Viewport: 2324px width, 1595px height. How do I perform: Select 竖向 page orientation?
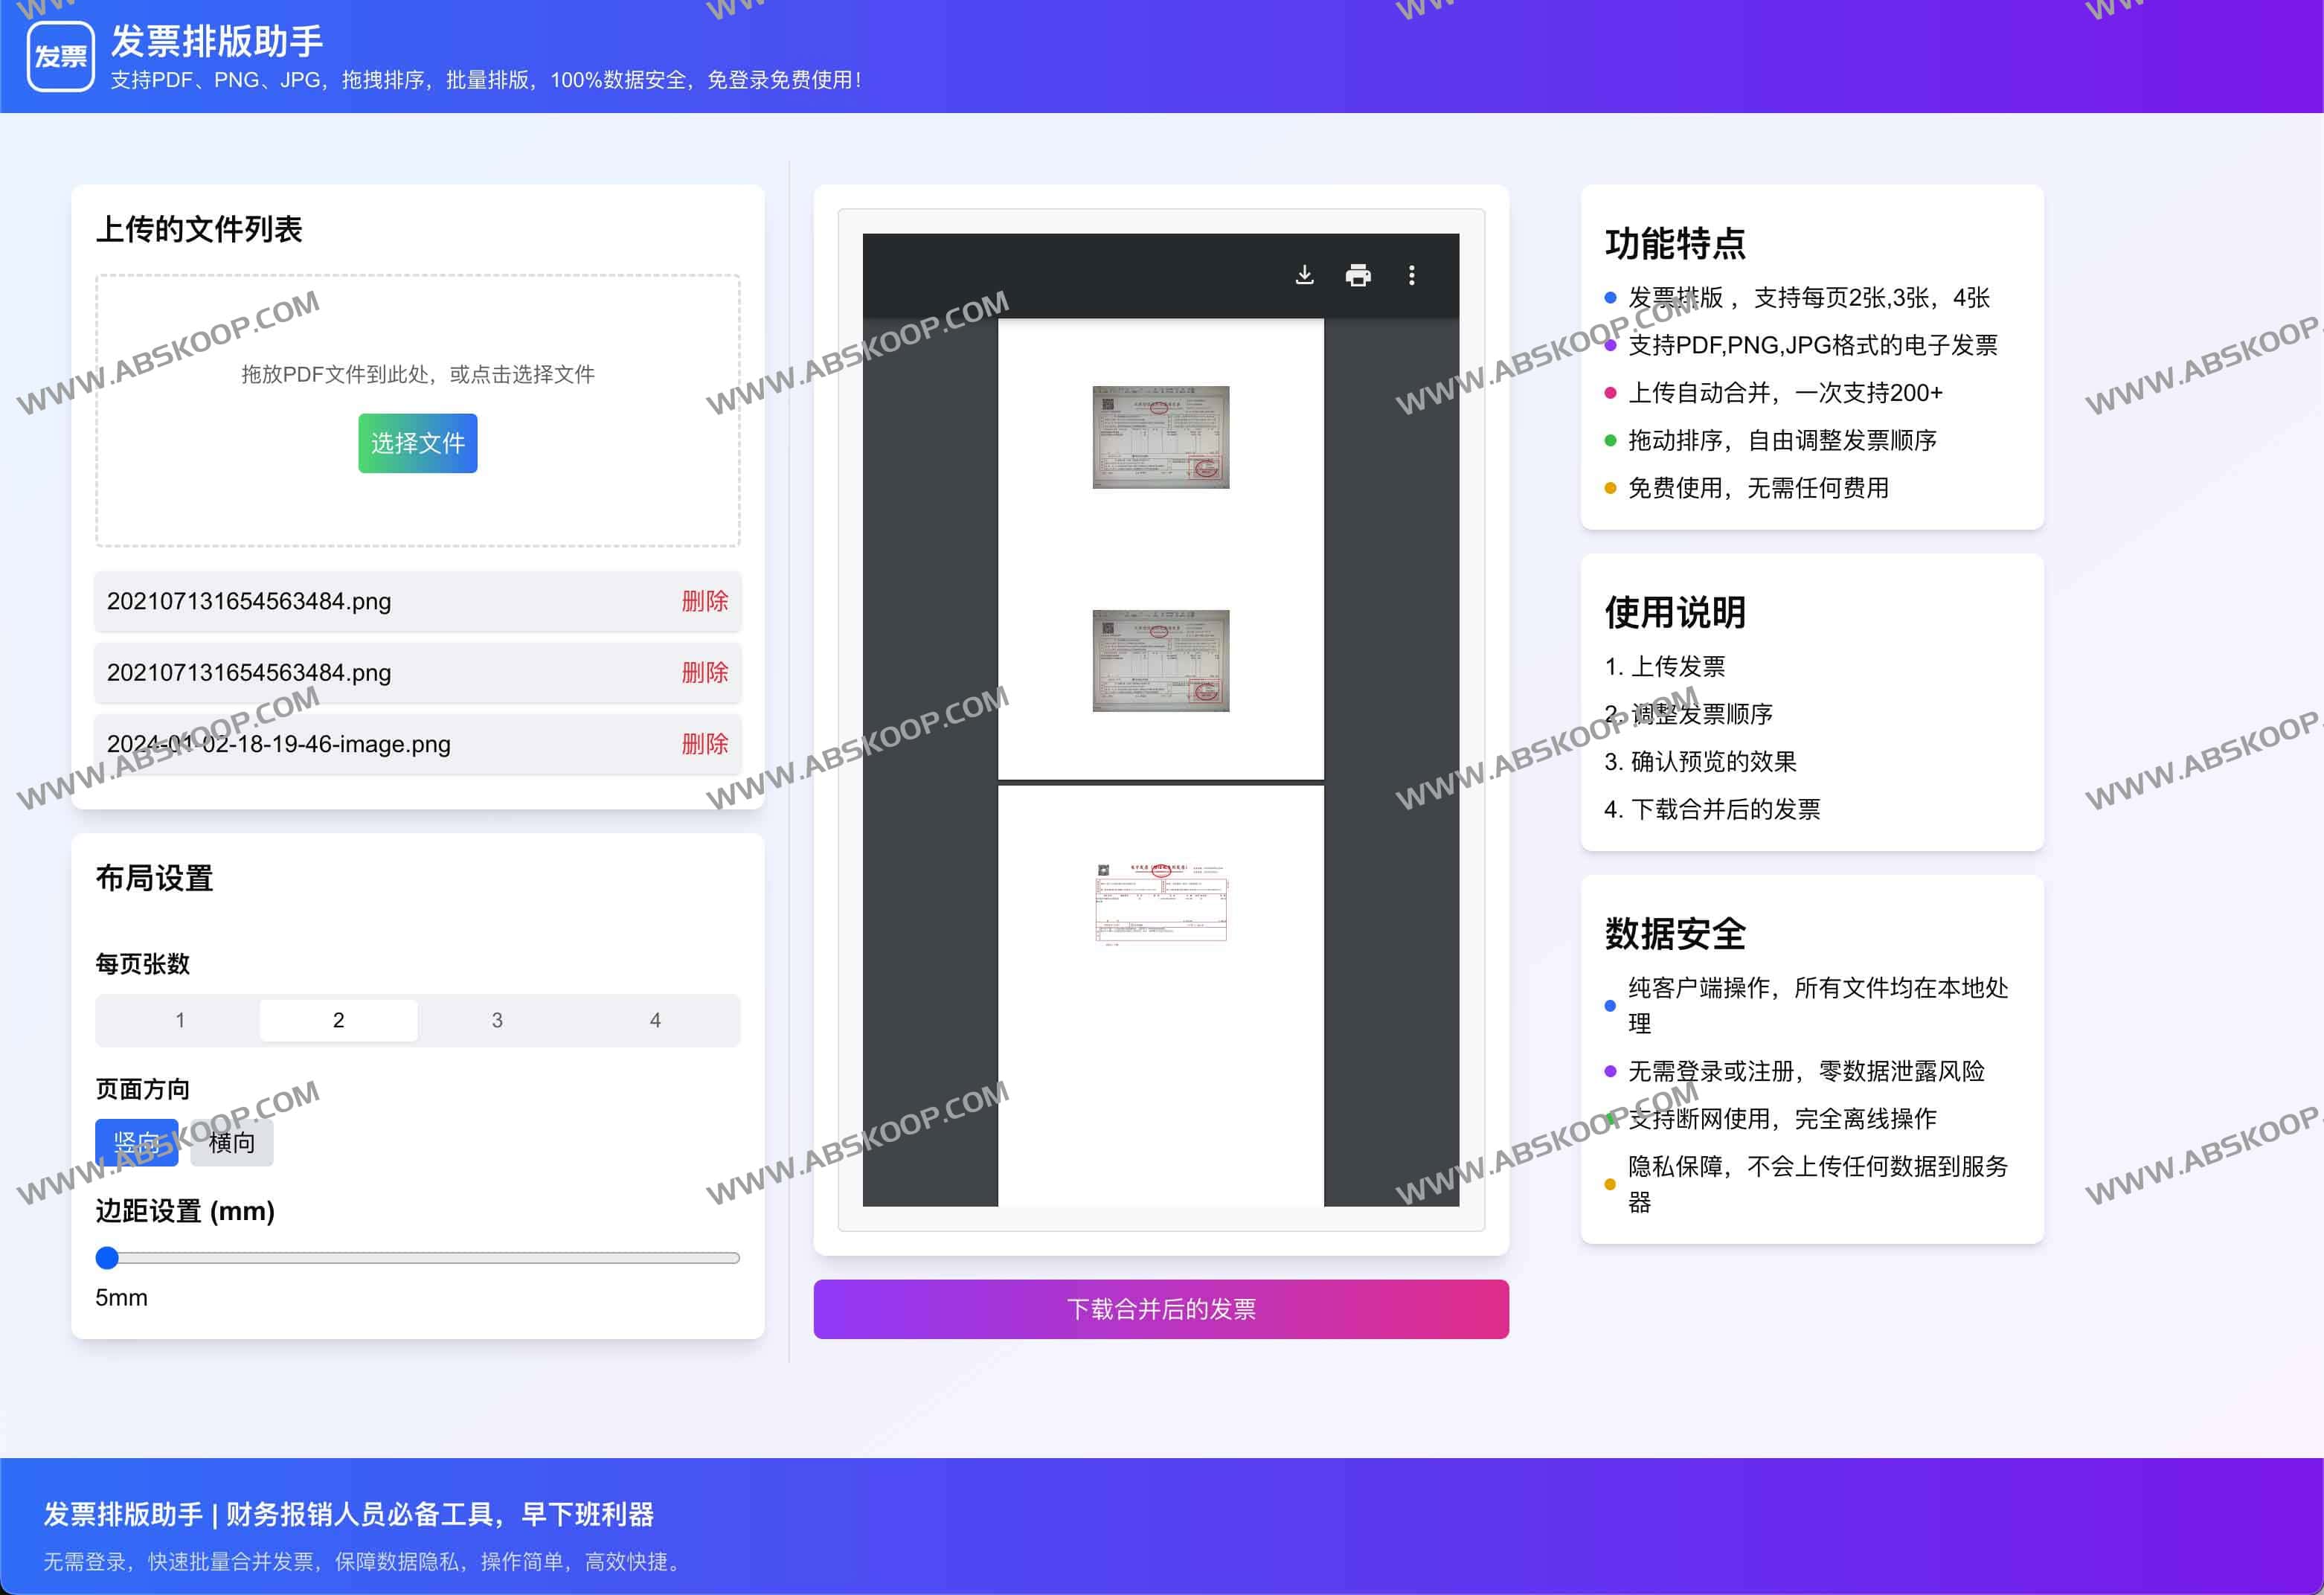[137, 1142]
